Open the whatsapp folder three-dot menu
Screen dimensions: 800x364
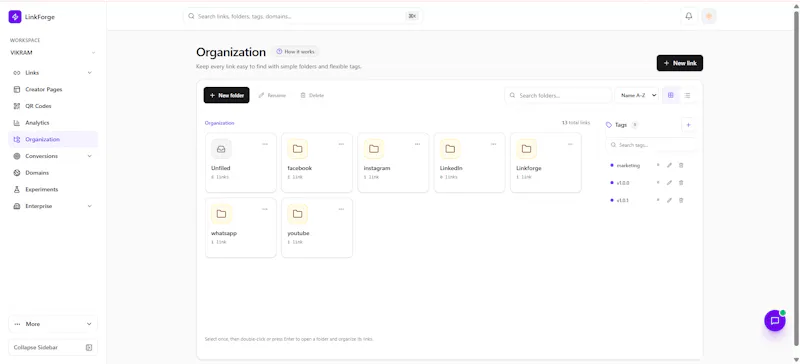tap(265, 209)
